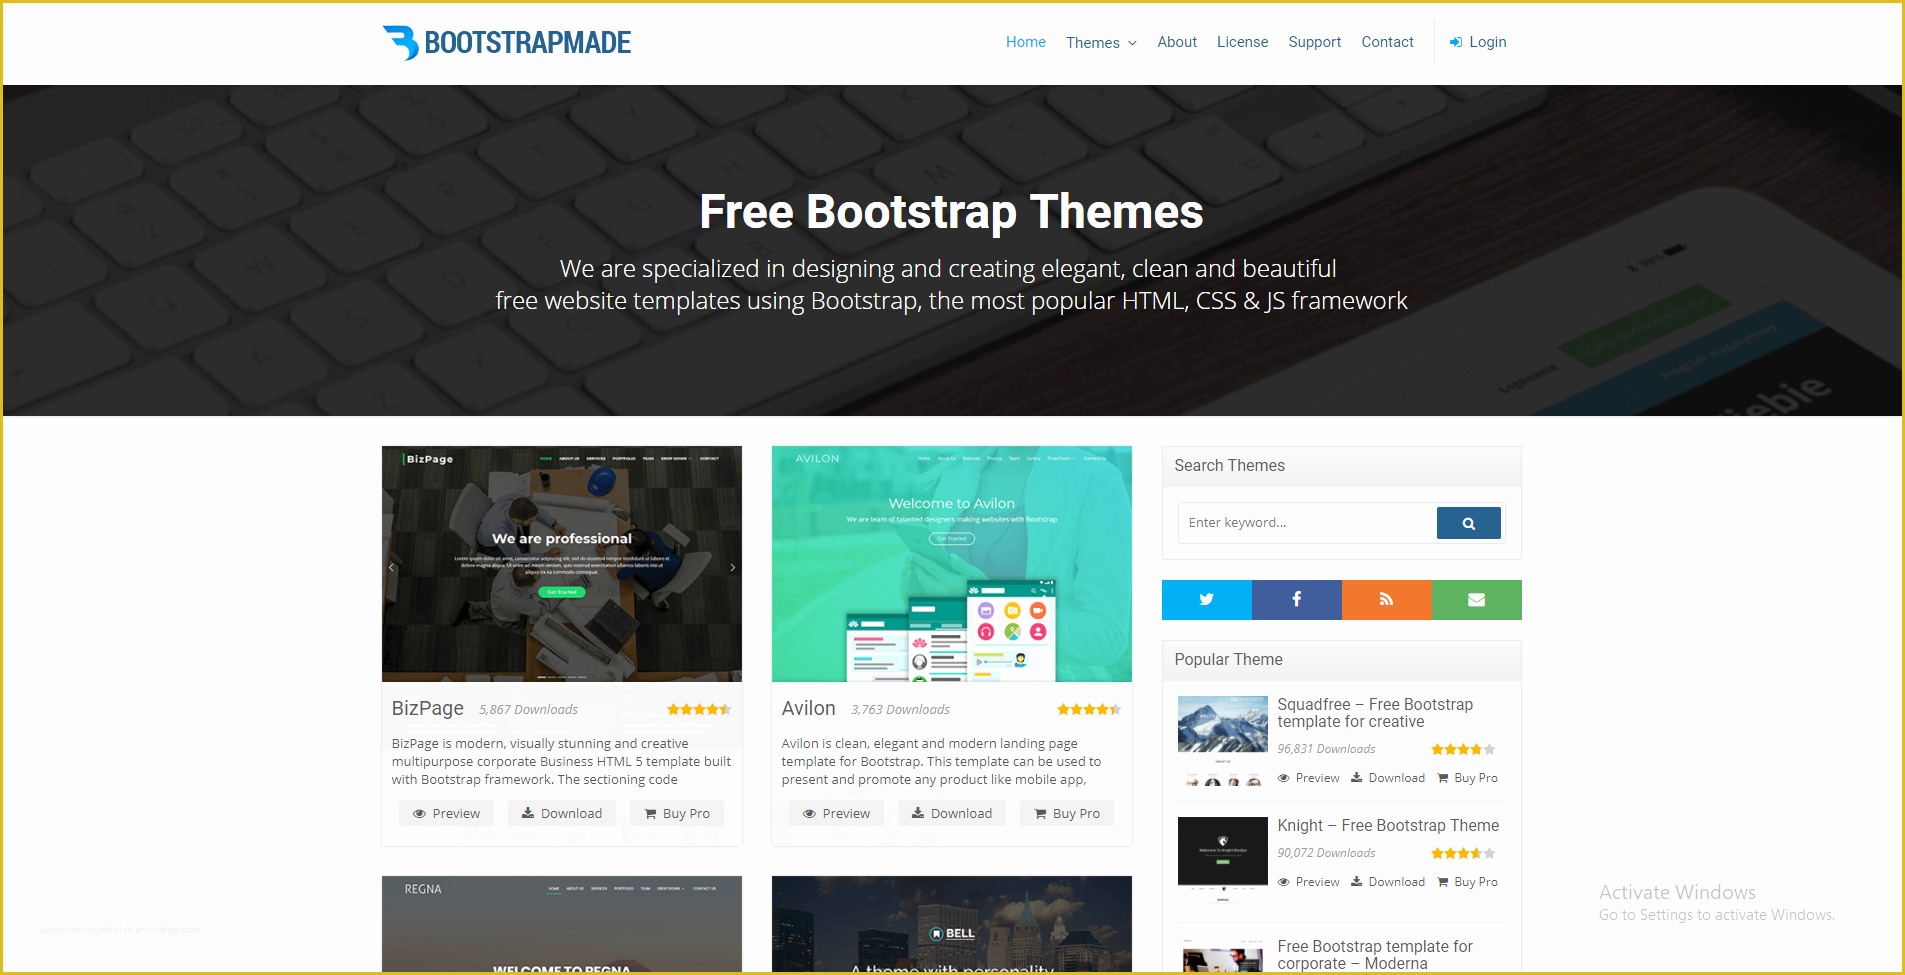Screen dimensions: 1905x975
Task: Open the Moderna corporate template title
Action: coord(1375,955)
